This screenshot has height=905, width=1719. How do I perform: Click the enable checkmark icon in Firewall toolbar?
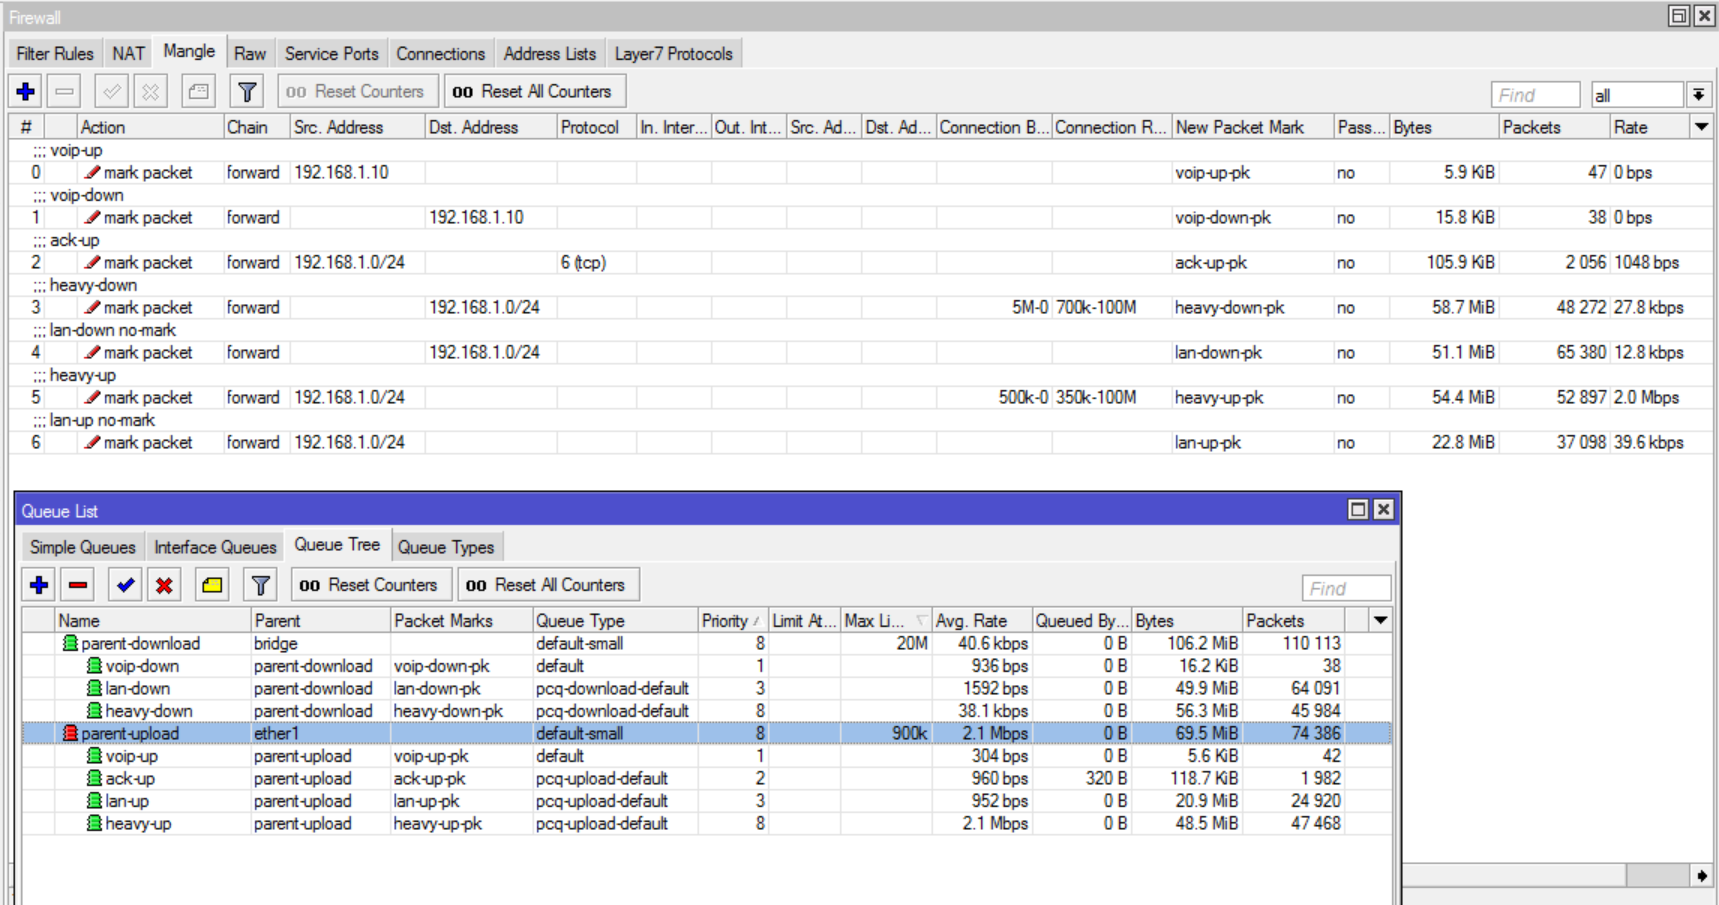(111, 92)
